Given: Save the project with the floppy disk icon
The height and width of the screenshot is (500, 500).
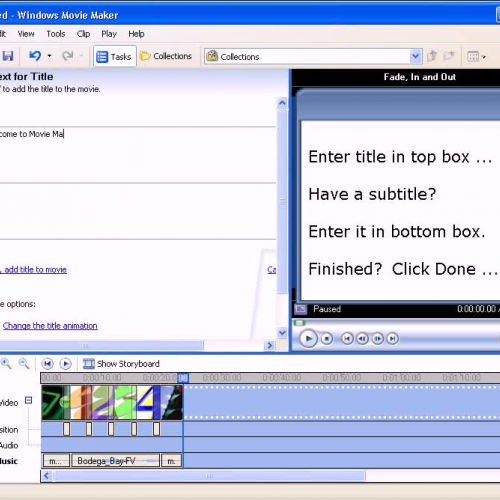Looking at the screenshot, I should click(x=8, y=56).
